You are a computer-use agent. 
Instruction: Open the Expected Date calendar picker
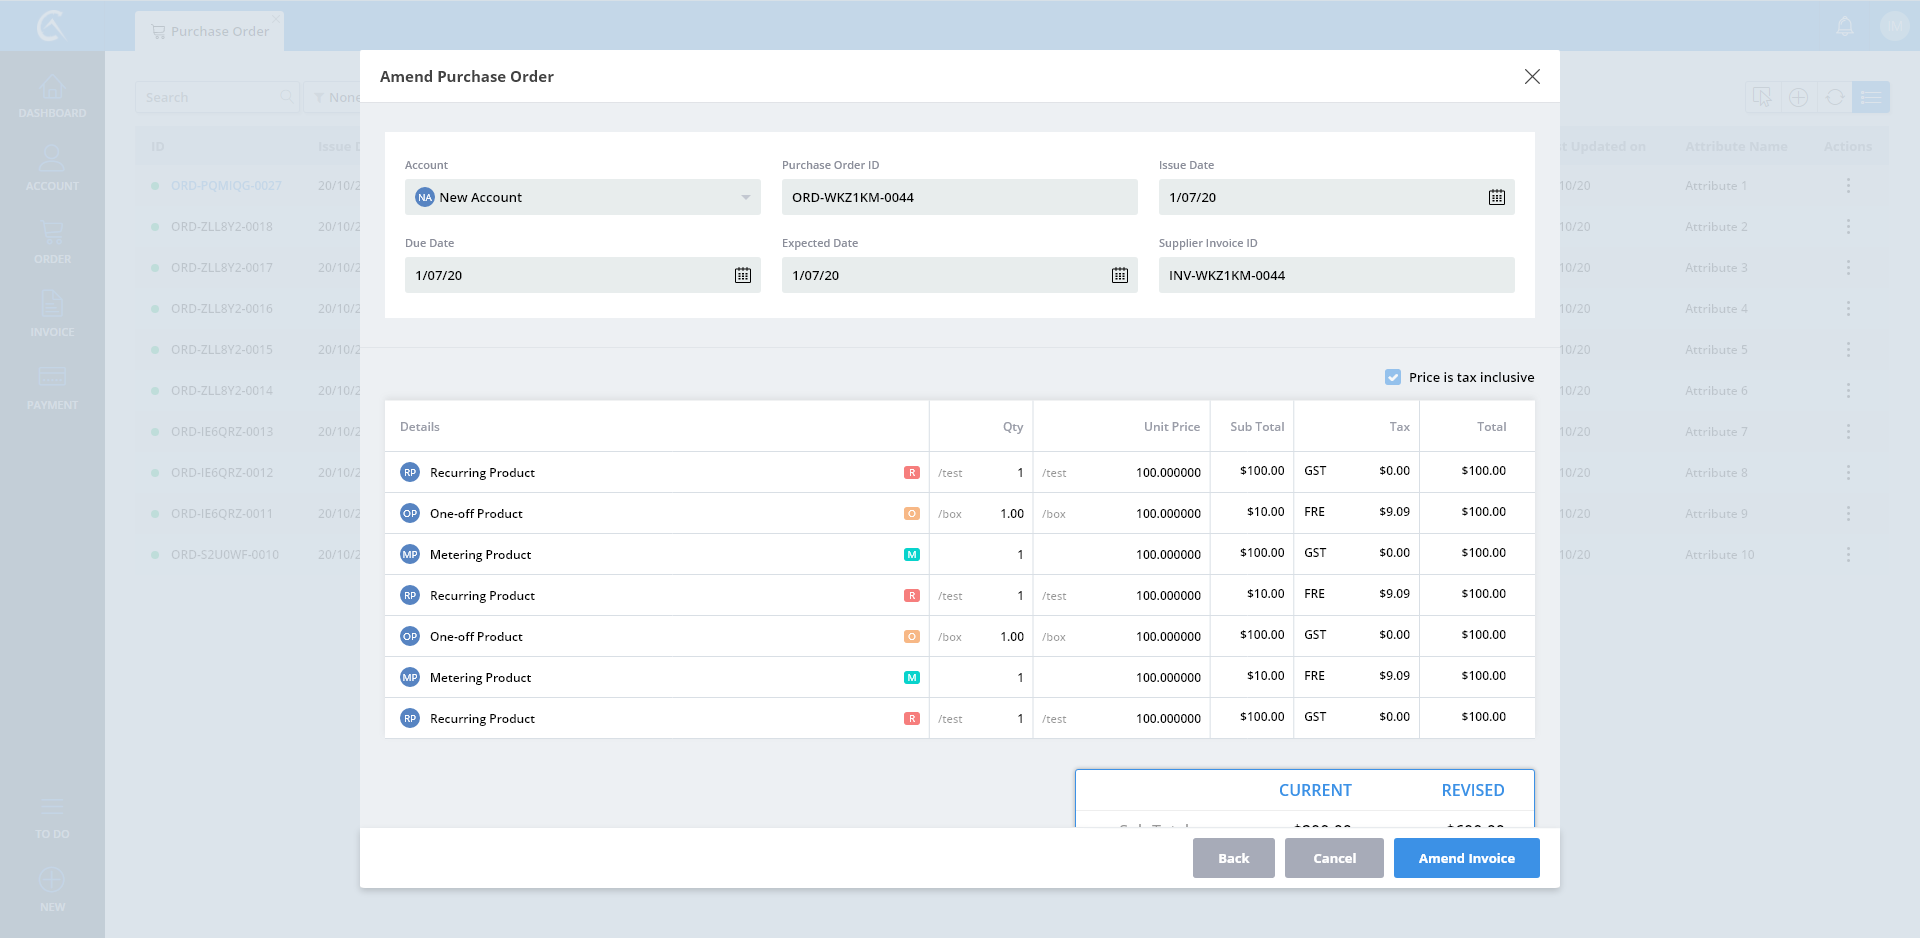[1119, 275]
